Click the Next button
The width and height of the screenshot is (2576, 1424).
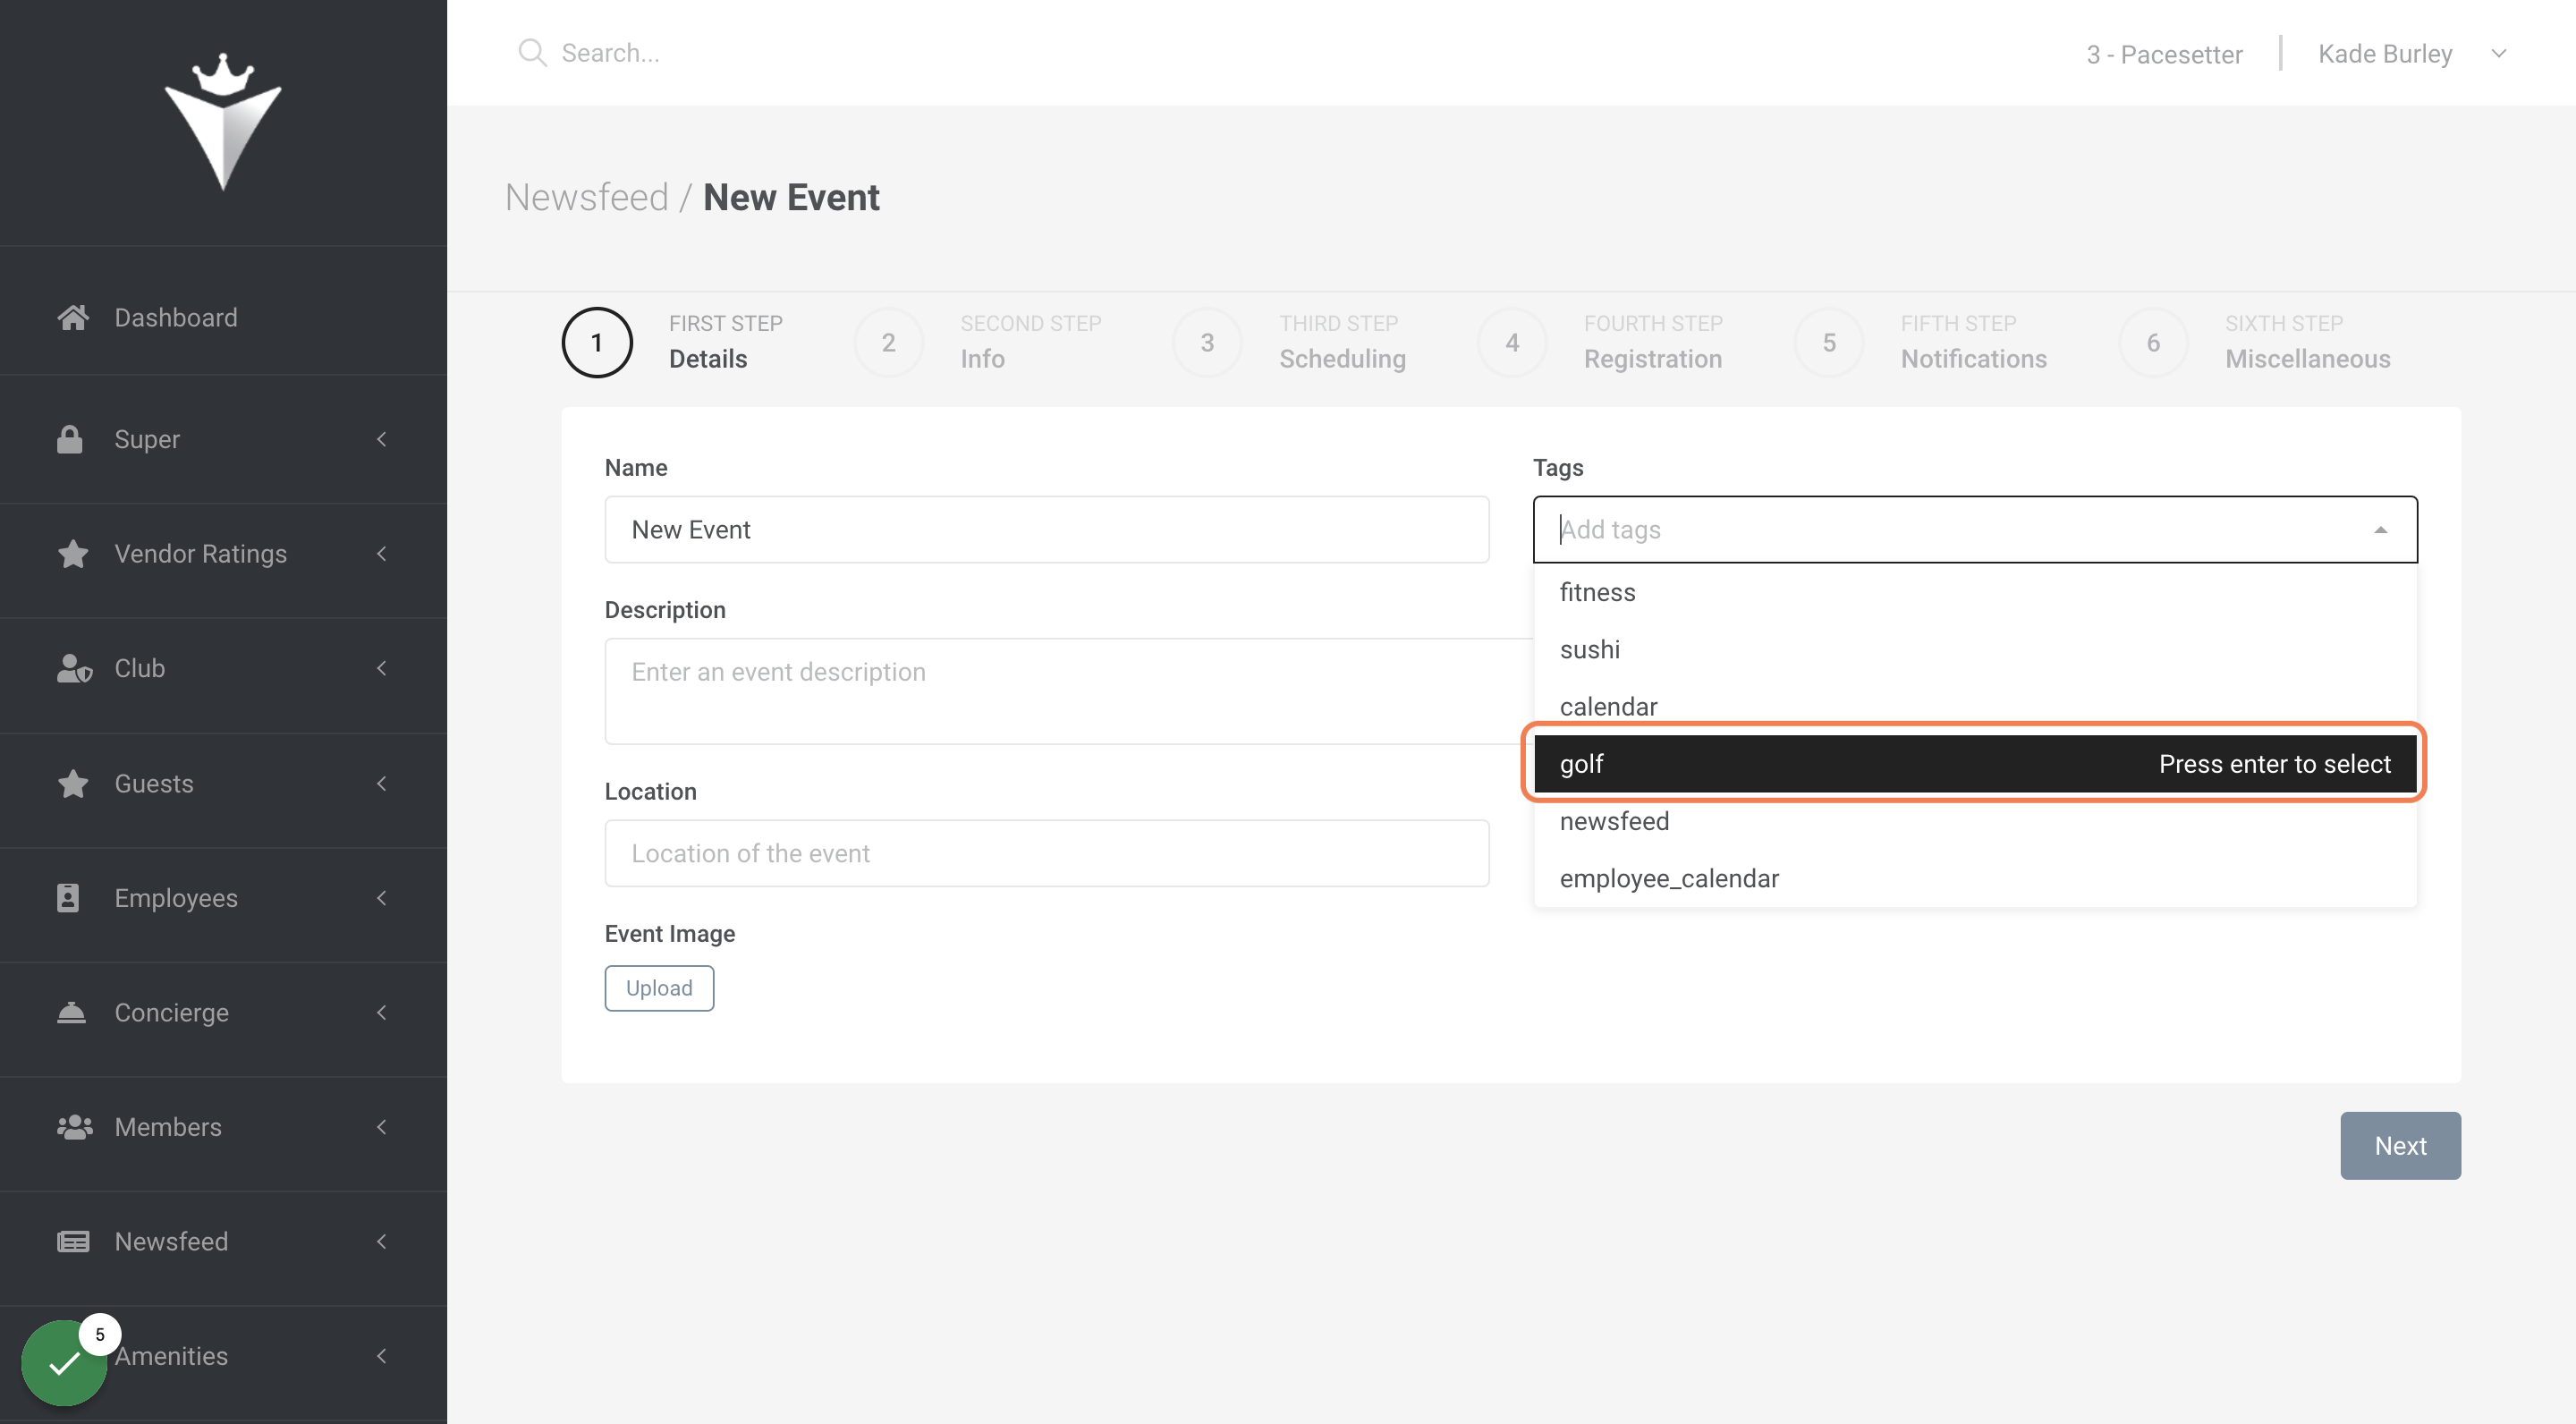click(2400, 1145)
